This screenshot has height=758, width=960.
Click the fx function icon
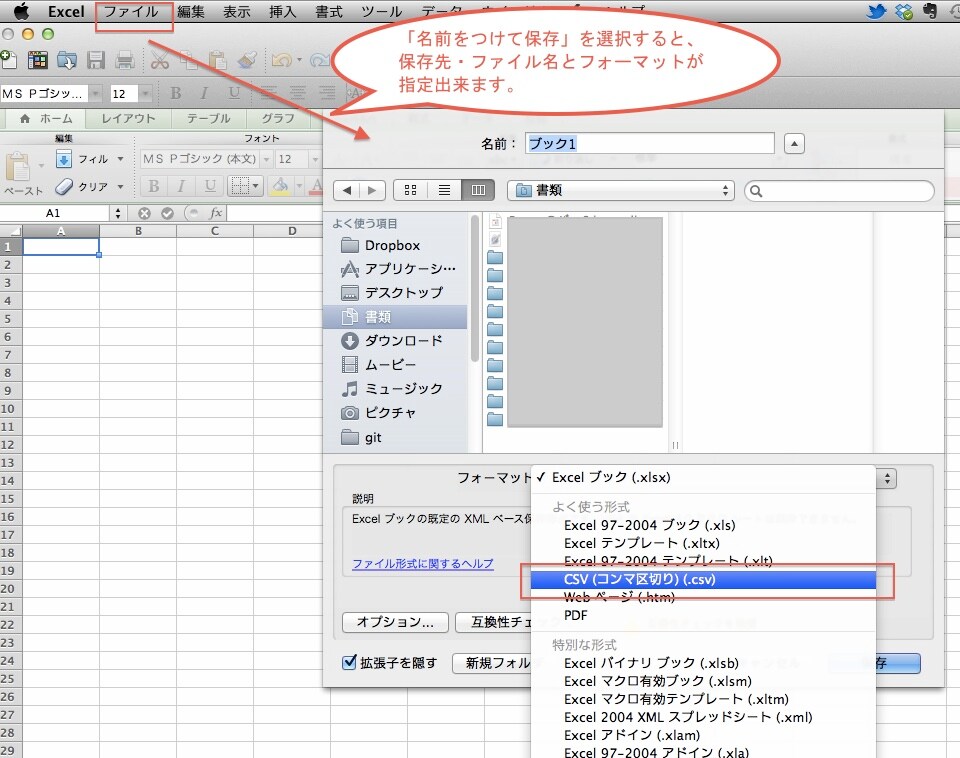215,213
